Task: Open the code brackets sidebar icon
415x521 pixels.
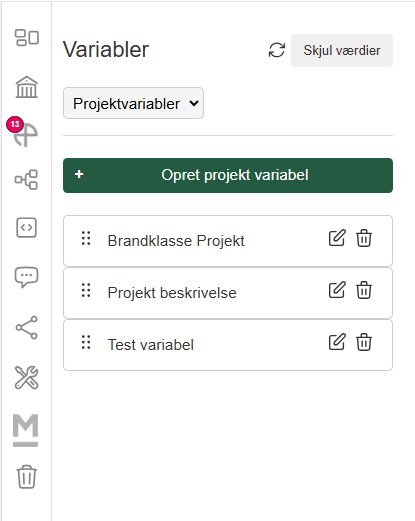Action: (x=27, y=228)
